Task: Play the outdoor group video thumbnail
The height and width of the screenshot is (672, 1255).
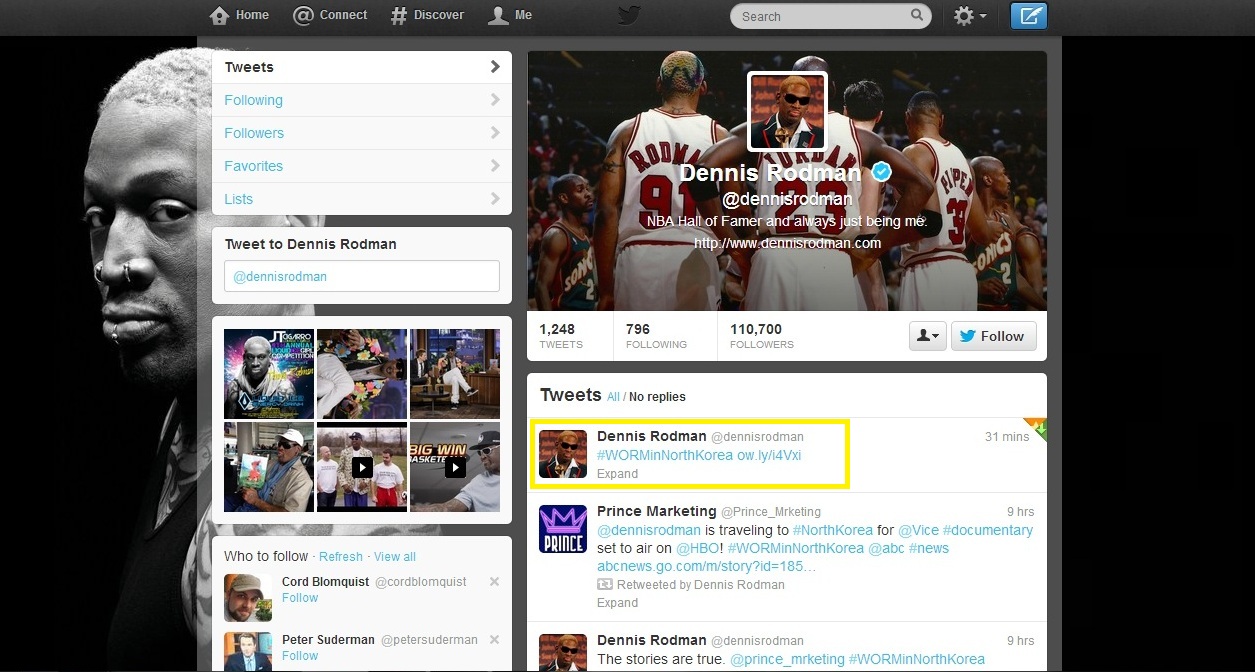Action: click(x=362, y=467)
